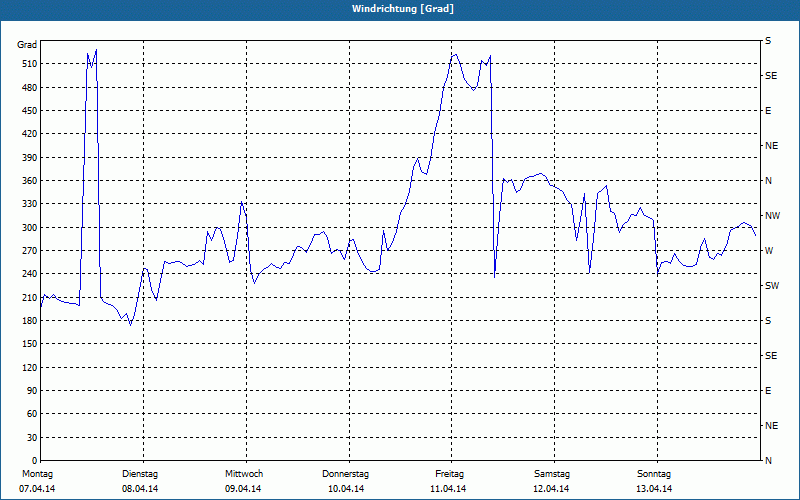Click the Montag day label
The height and width of the screenshot is (500, 800).
pos(37,474)
